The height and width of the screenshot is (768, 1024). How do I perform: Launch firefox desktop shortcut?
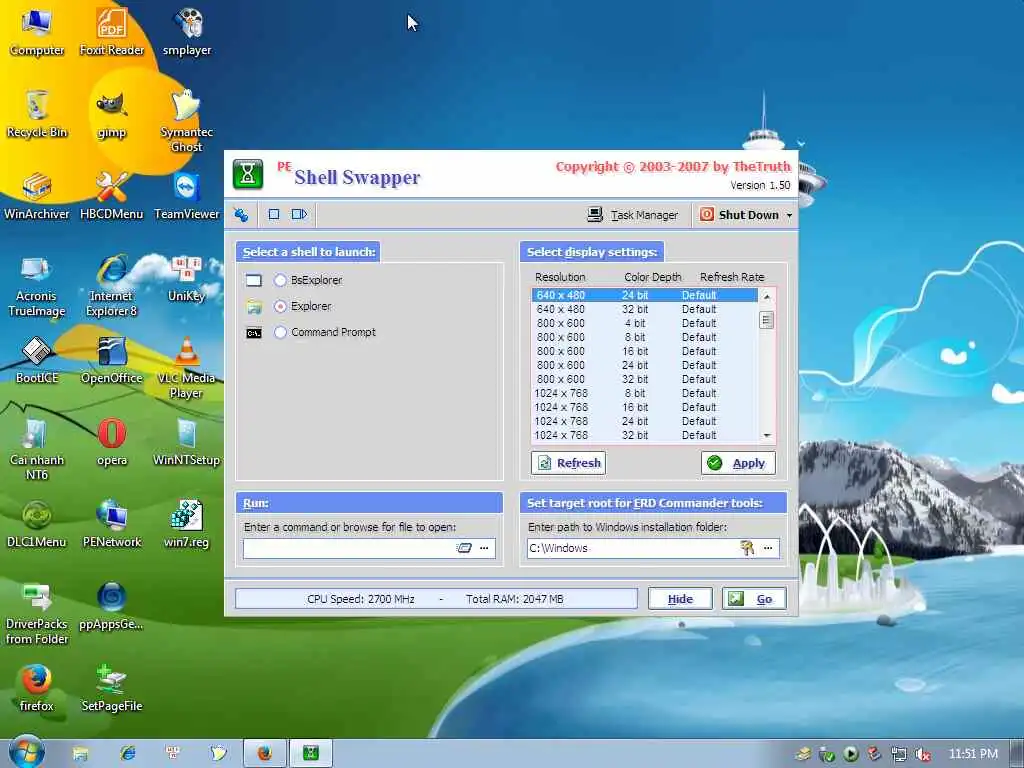point(37,688)
